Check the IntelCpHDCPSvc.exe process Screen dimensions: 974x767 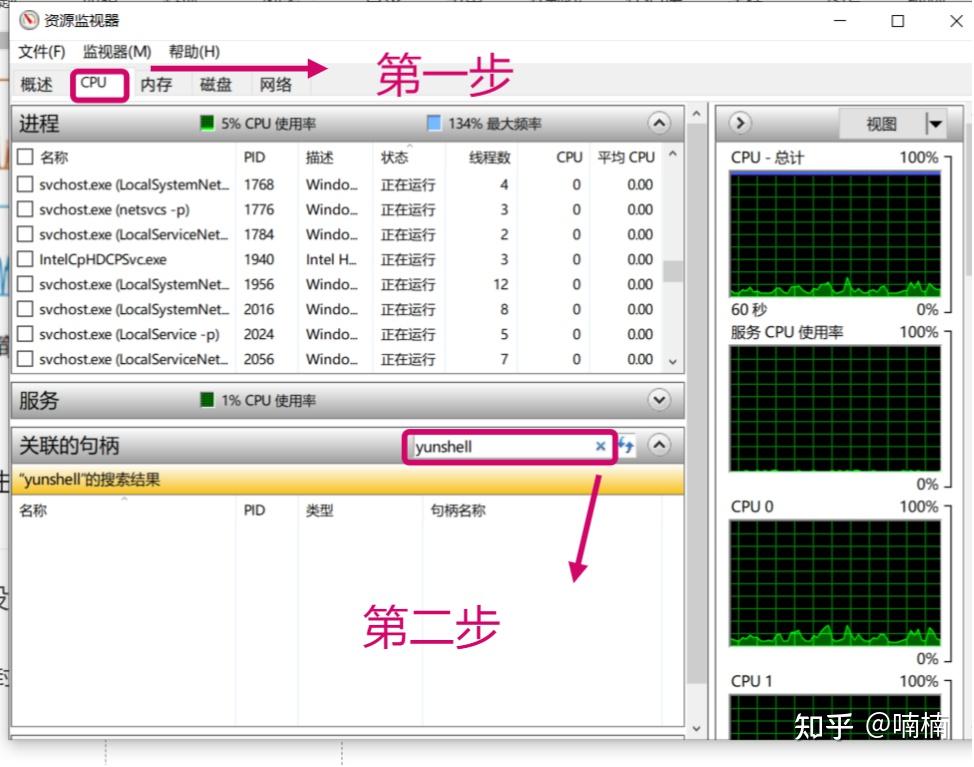(25, 259)
